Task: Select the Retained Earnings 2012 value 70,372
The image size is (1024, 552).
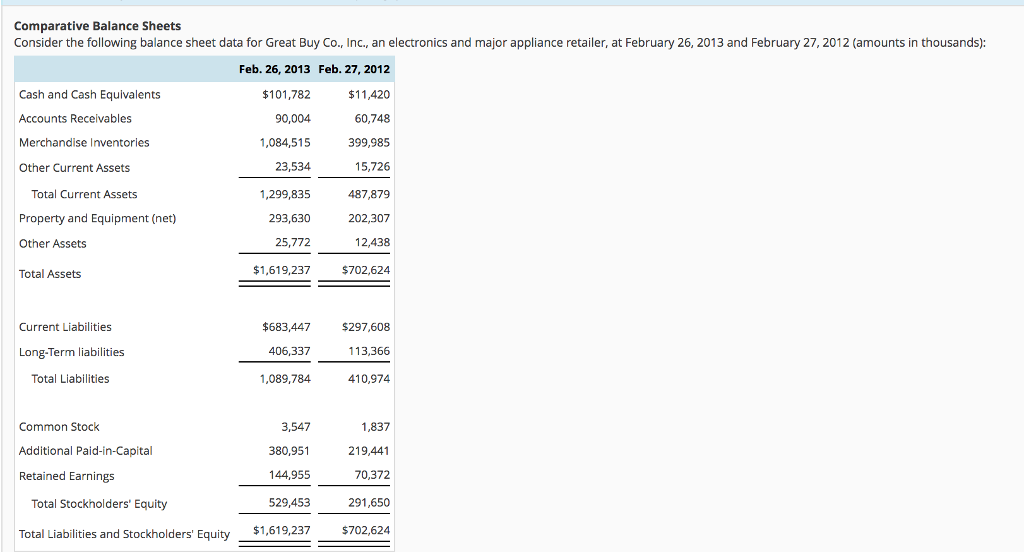Action: pos(372,476)
